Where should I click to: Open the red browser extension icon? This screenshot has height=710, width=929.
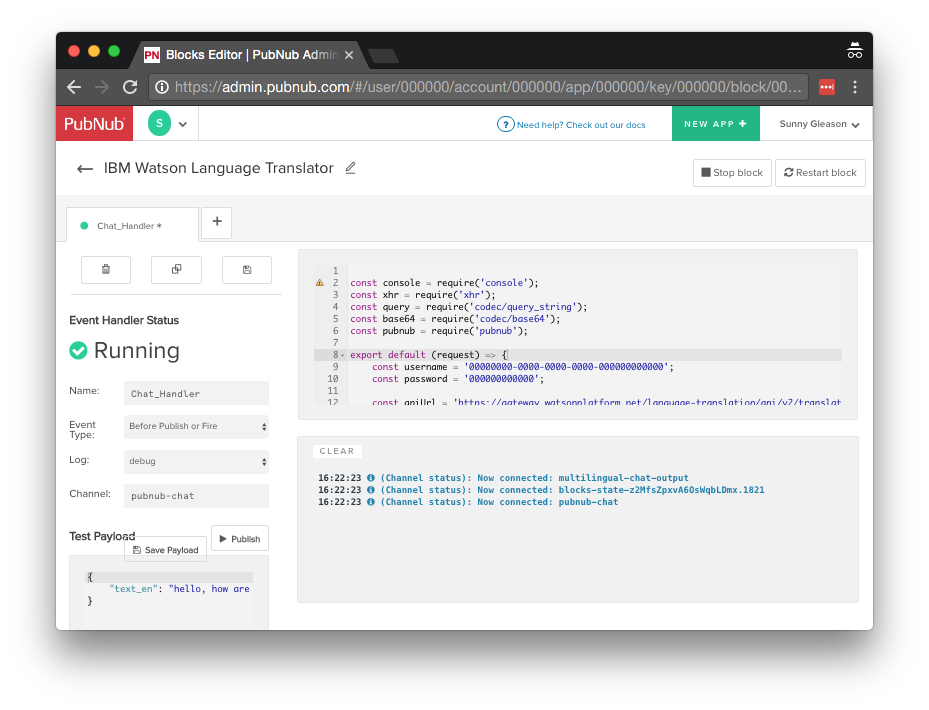click(827, 87)
